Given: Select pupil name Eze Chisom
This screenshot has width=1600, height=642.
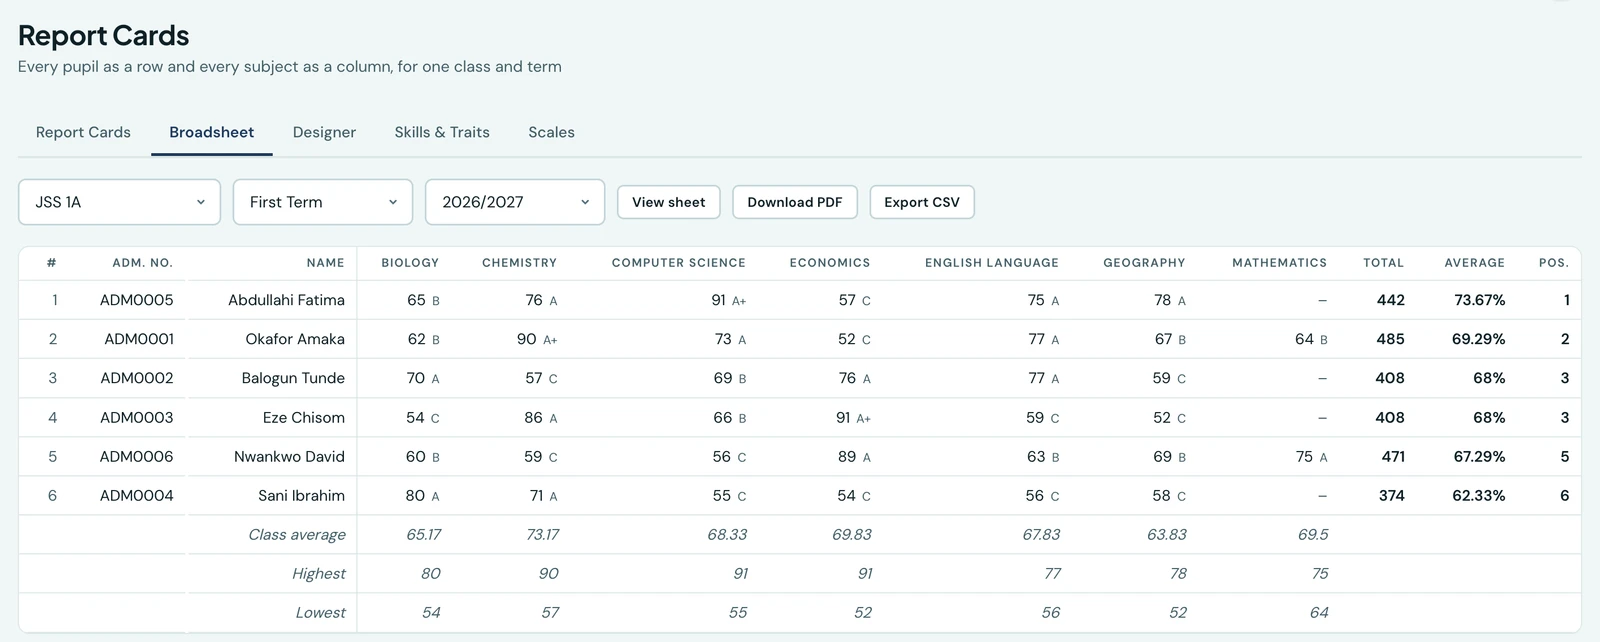Looking at the screenshot, I should click(304, 417).
